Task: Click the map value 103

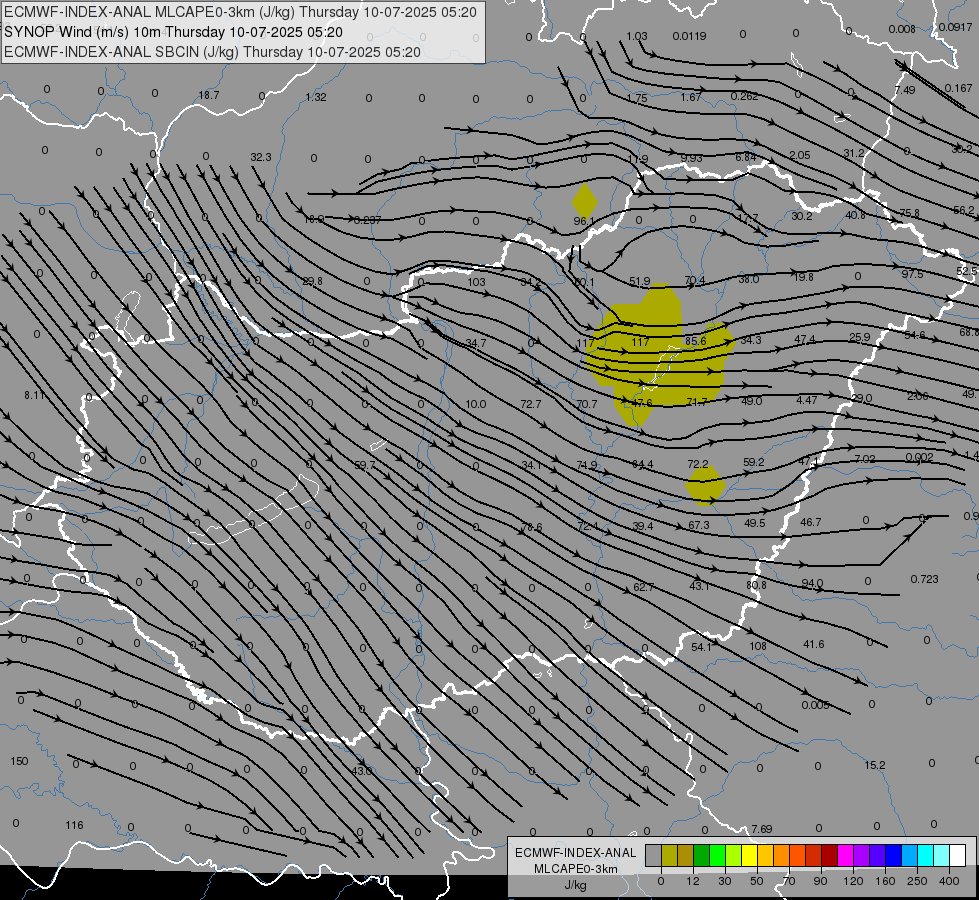Action: [476, 282]
